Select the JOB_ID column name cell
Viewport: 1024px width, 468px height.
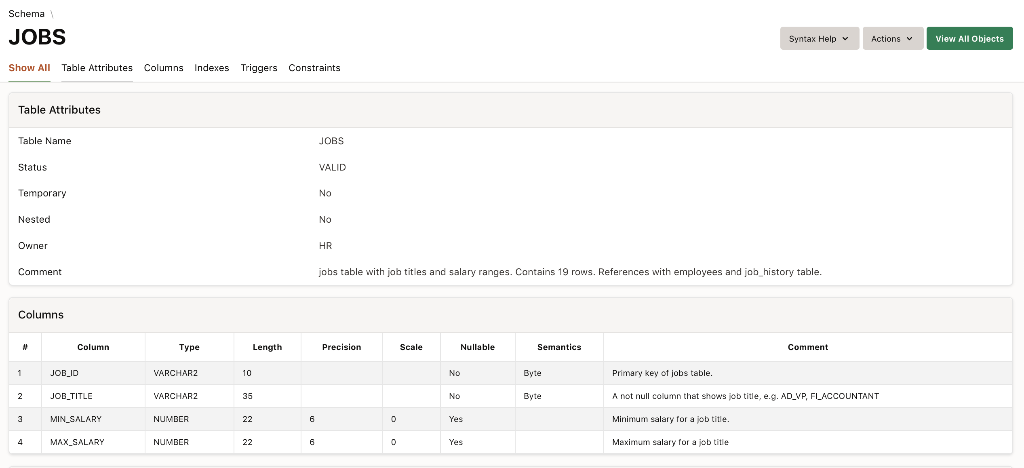(93, 373)
